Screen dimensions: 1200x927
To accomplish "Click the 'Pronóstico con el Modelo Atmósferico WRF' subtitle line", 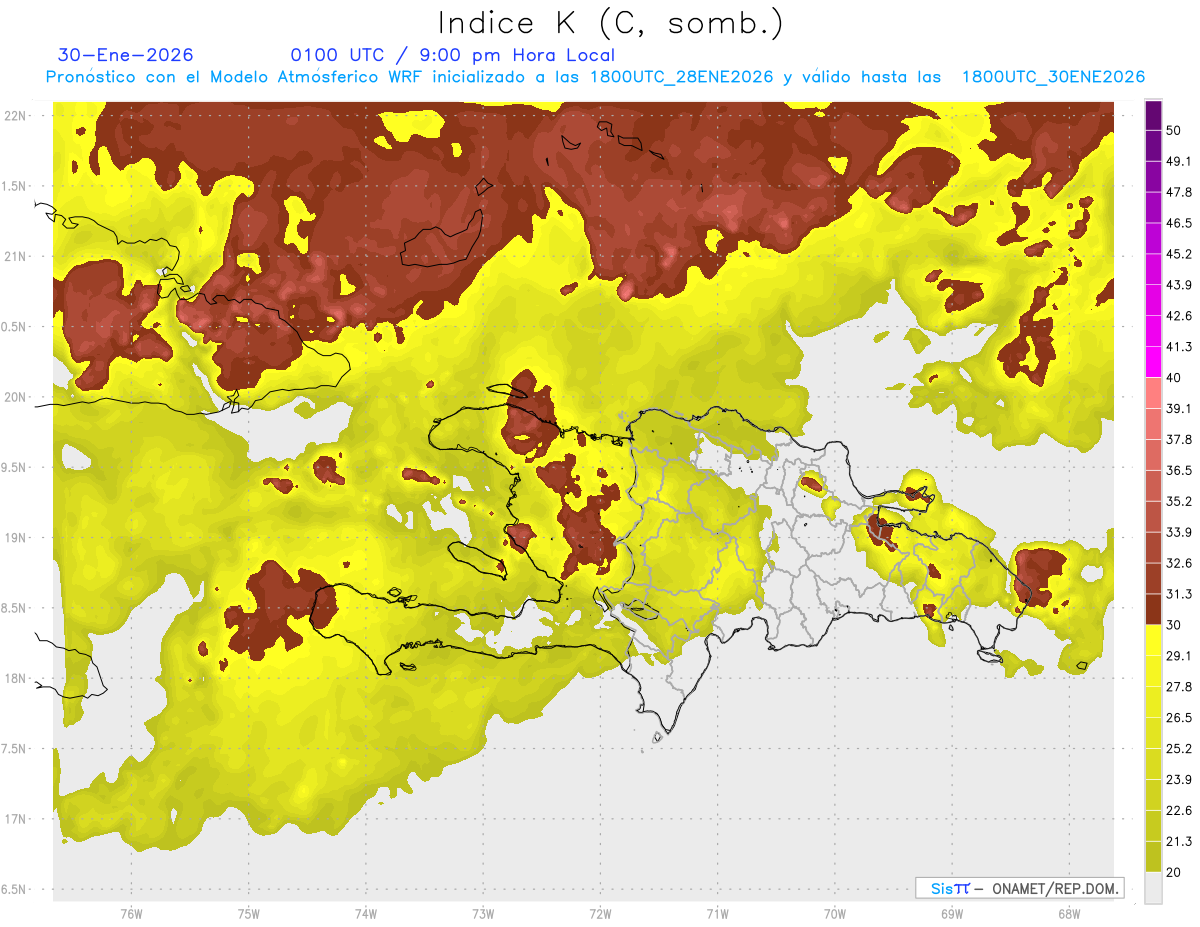I will [x=595, y=77].
